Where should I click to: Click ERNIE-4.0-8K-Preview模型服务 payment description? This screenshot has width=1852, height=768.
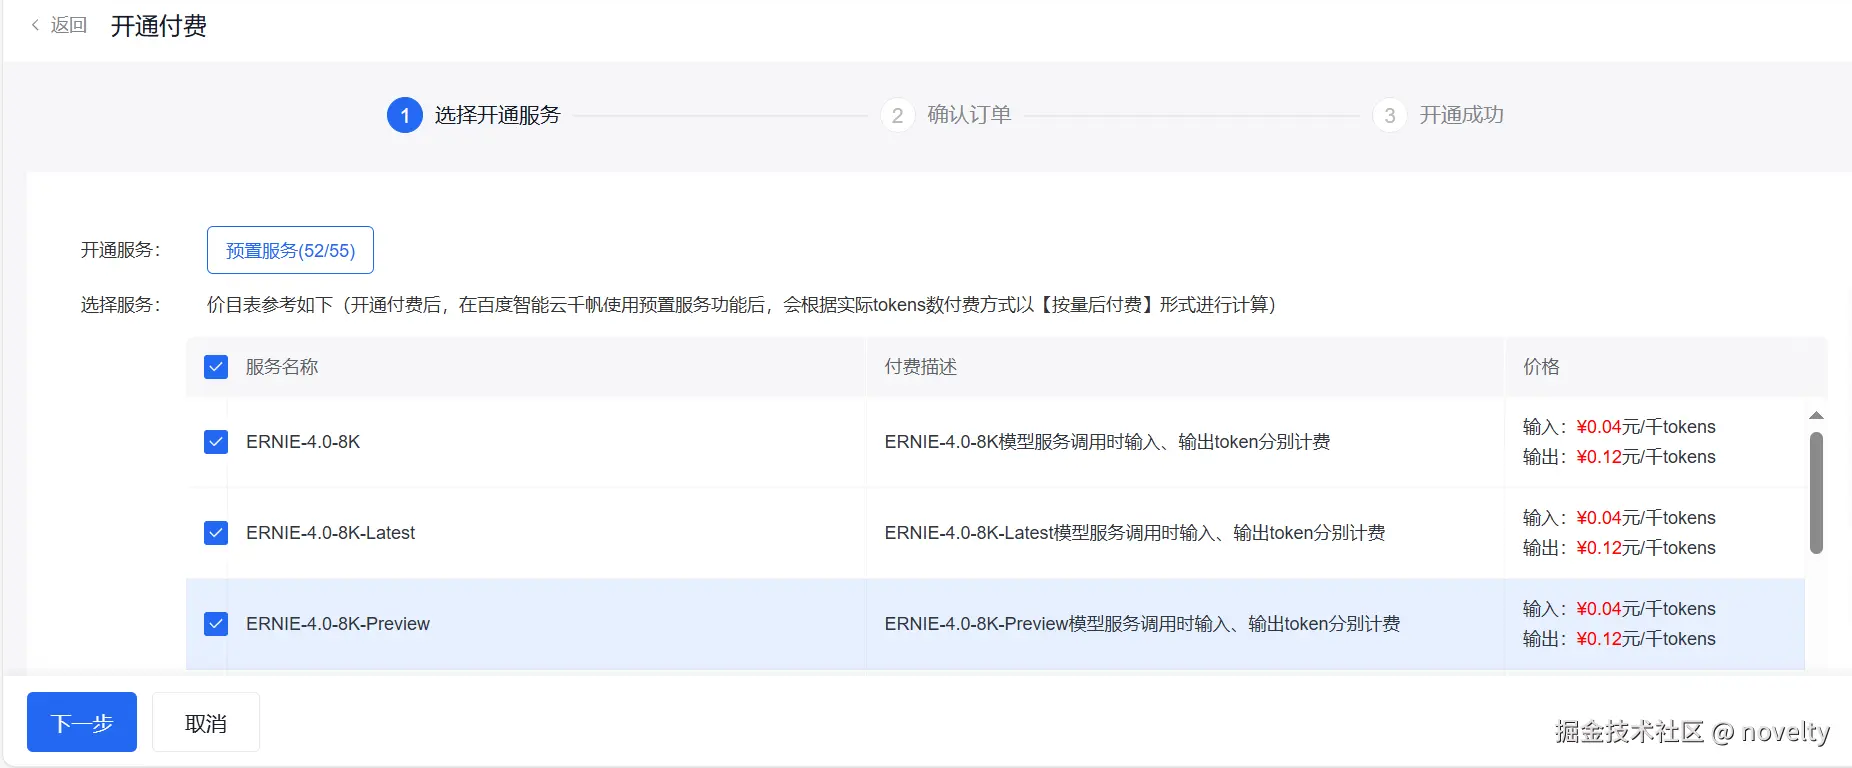coord(1142,624)
